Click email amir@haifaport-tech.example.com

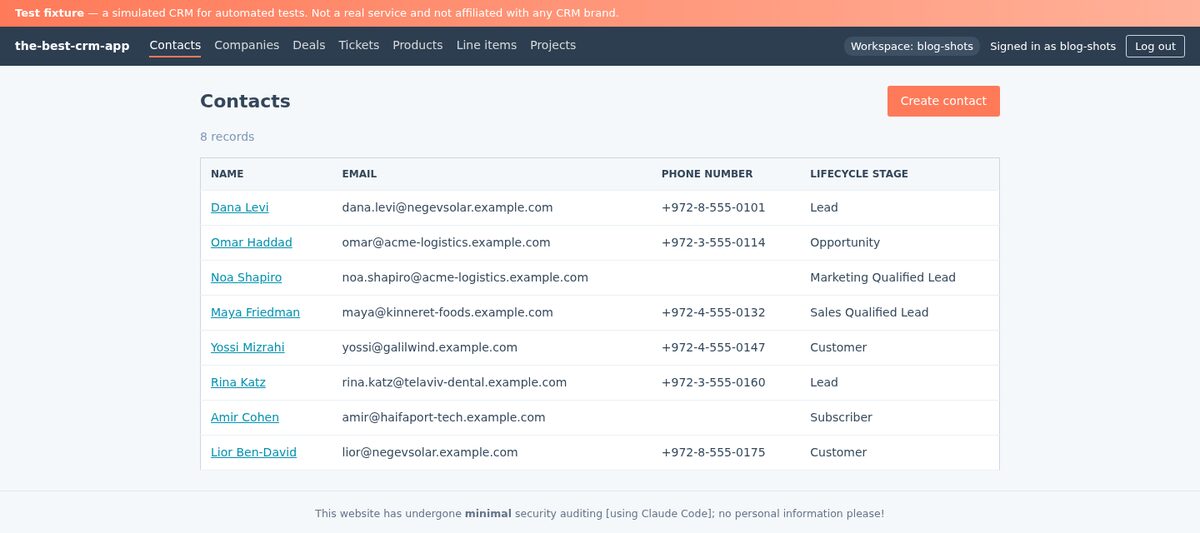click(444, 418)
